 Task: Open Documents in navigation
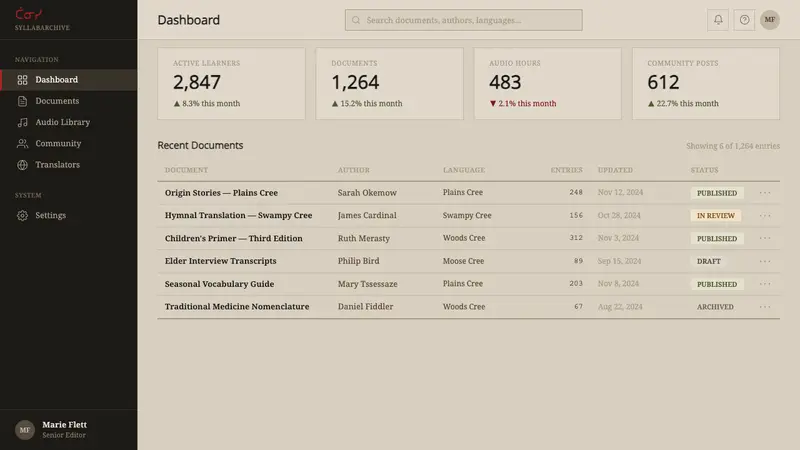68,101
